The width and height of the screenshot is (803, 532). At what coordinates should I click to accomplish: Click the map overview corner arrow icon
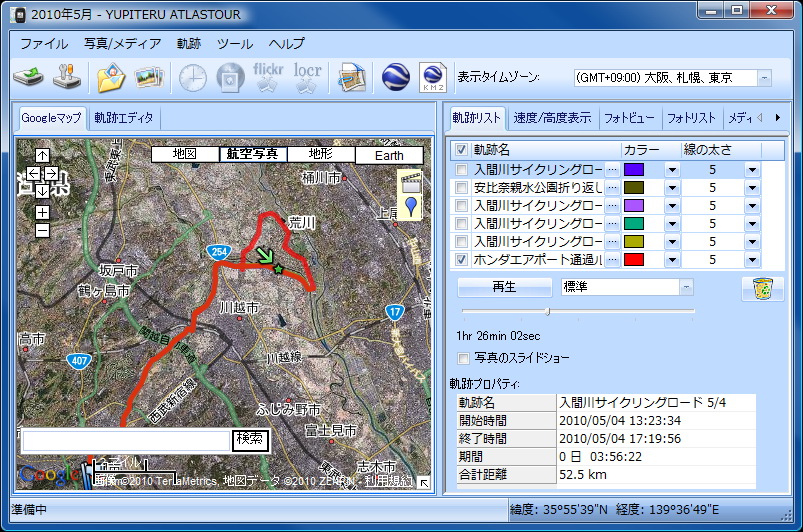coord(424,482)
